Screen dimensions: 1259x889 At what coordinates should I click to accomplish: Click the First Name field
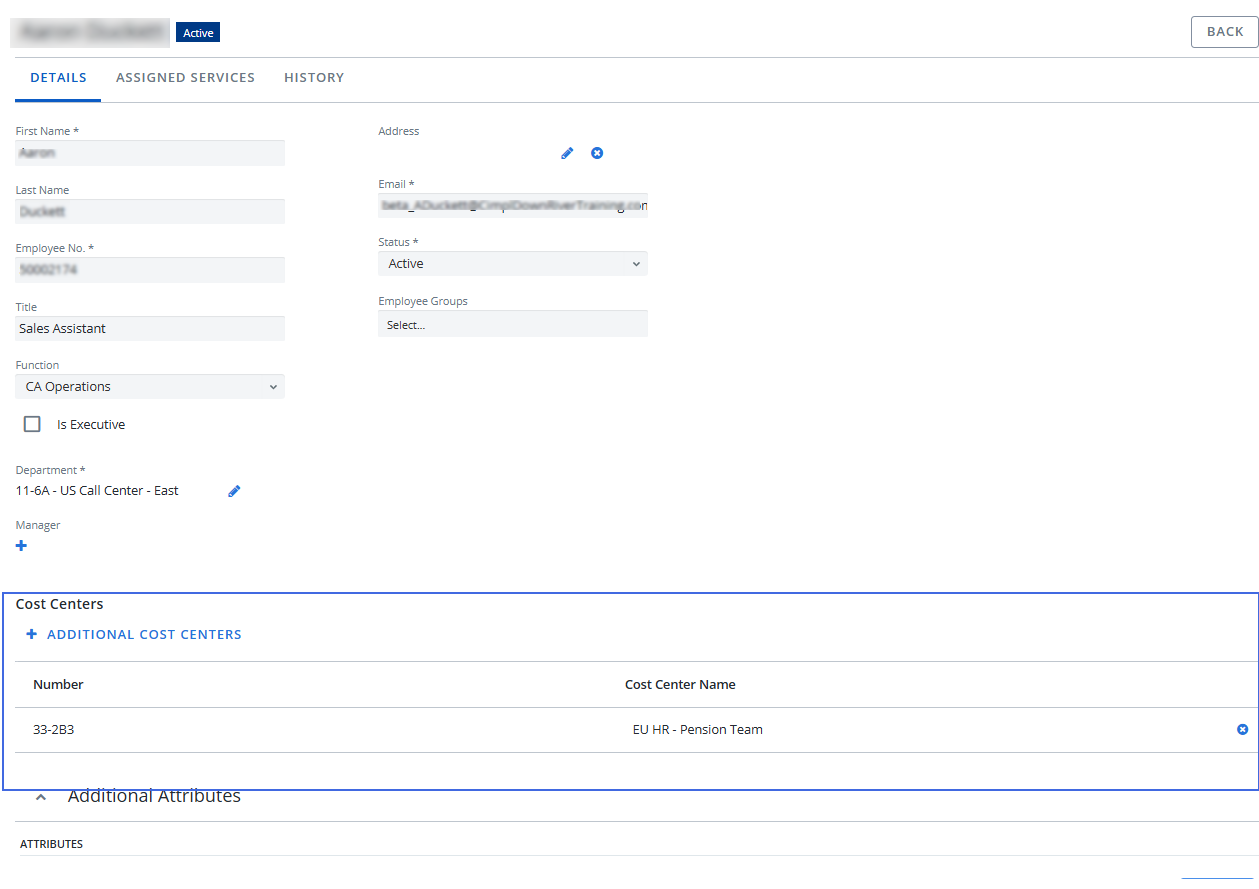[150, 153]
